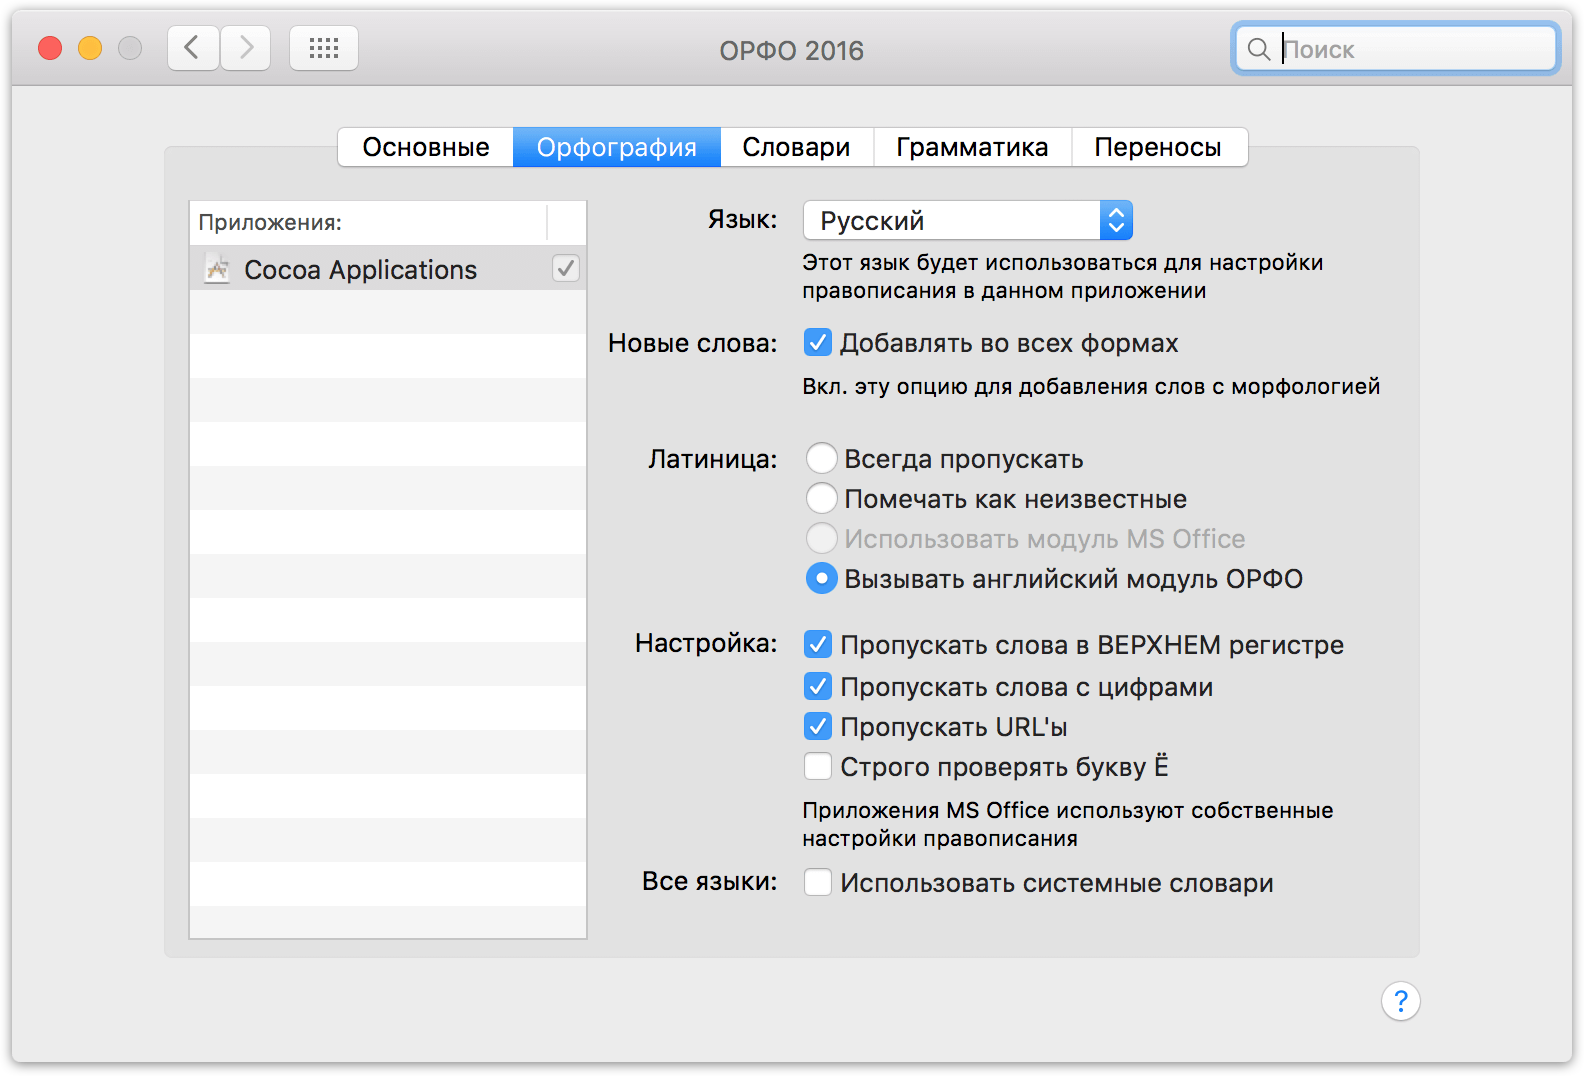Screen dimensions: 1584x1076
Task: Enable Использовать системные словари checkbox
Action: [x=818, y=883]
